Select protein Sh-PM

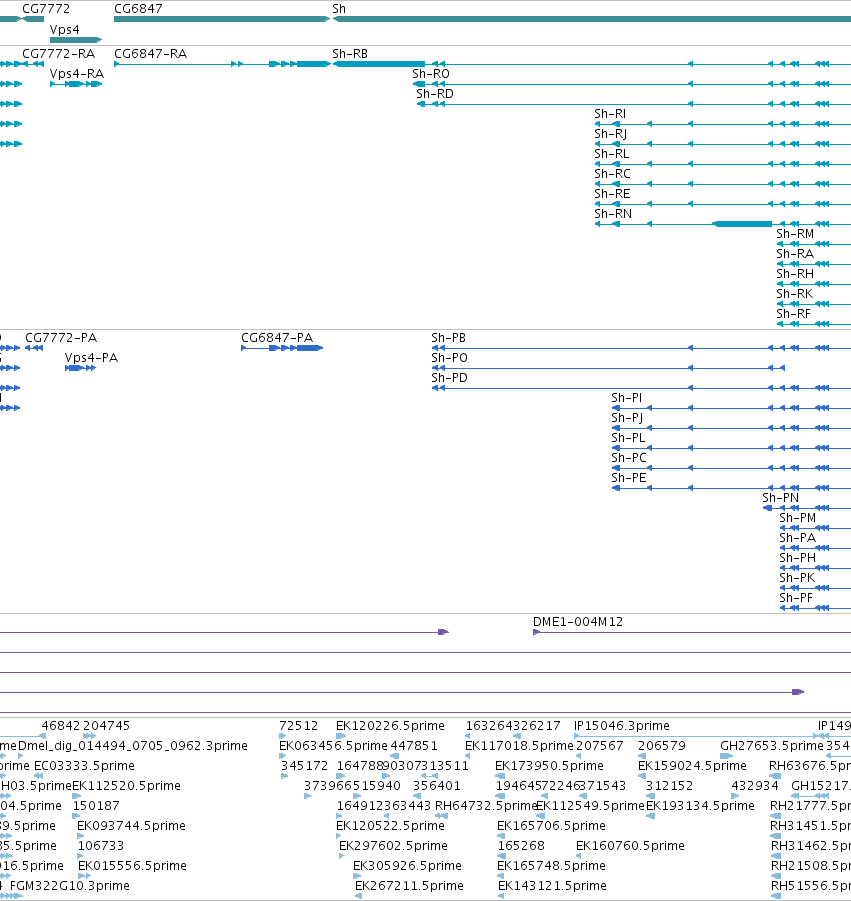coord(798,518)
